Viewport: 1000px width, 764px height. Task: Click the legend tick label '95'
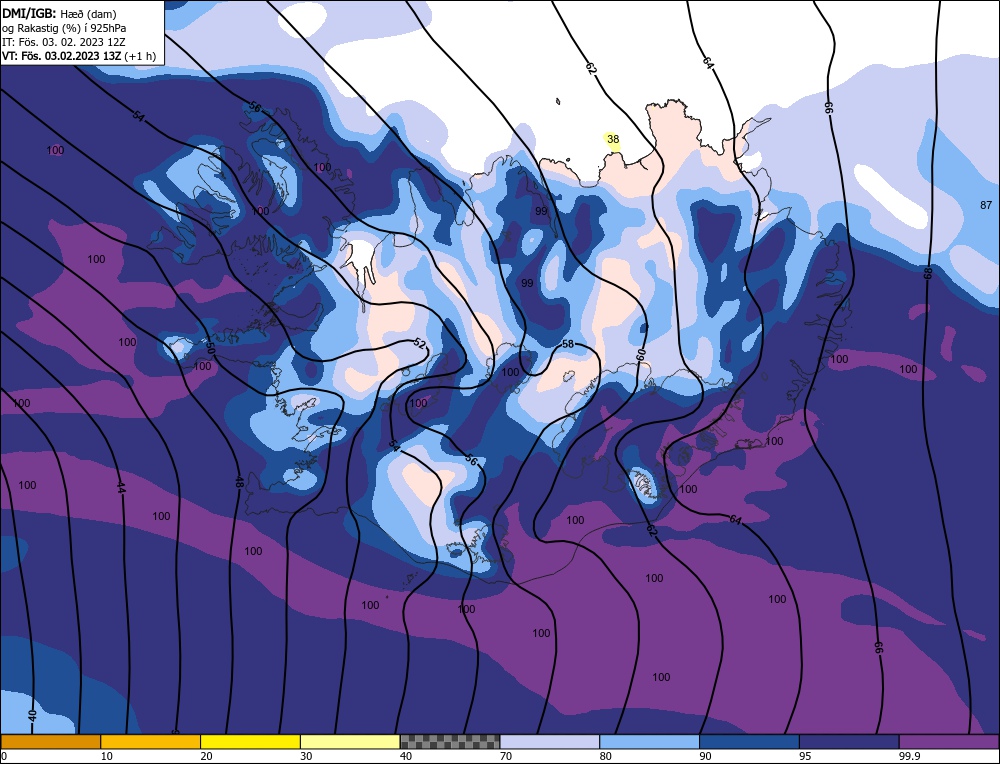pyautogui.click(x=805, y=756)
